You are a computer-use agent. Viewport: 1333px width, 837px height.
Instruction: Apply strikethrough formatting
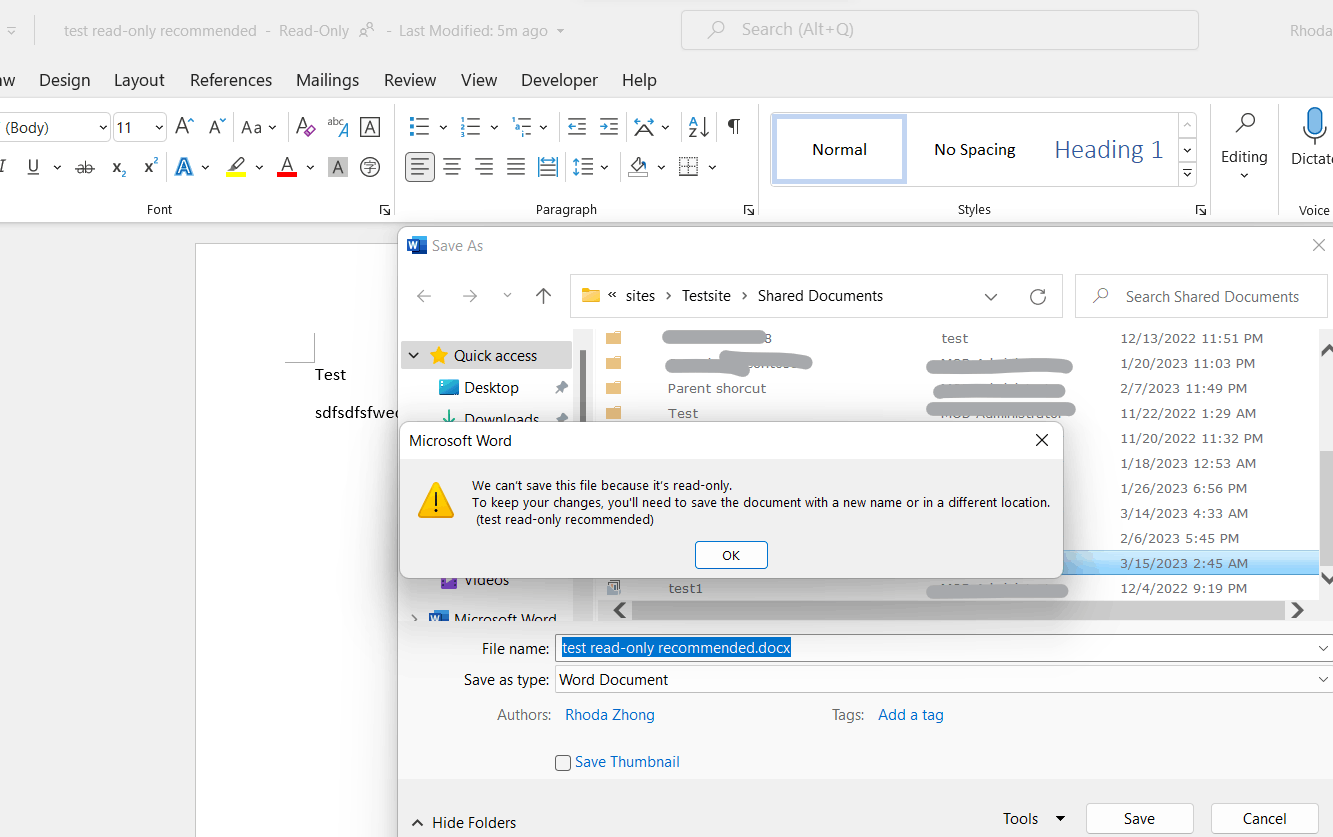point(85,167)
